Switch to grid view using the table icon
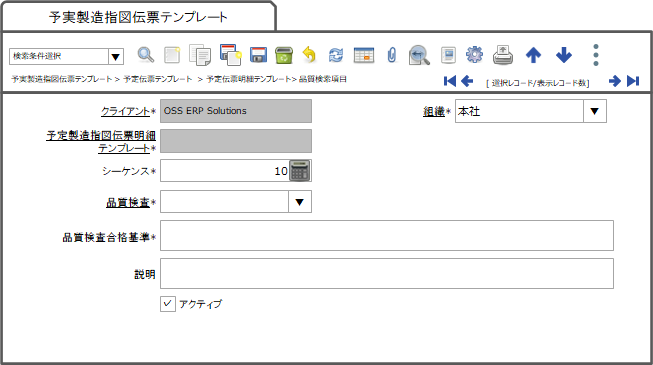The width and height of the screenshot is (653, 365). 364,55
